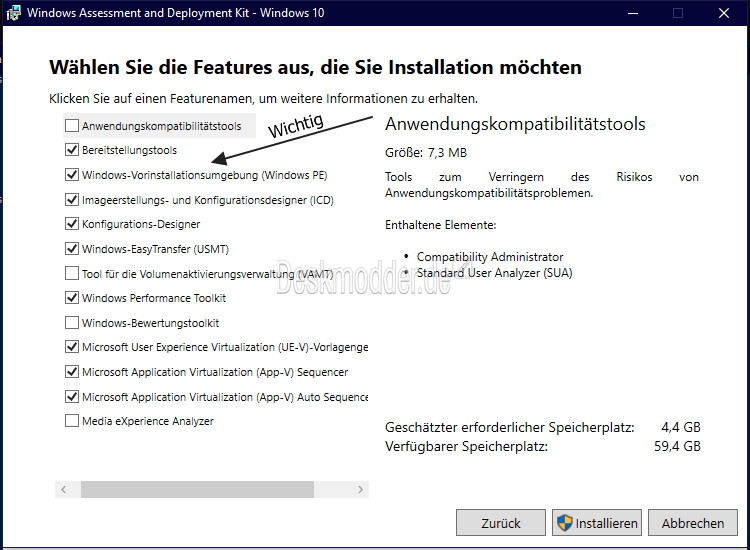Select Windows-Bewertungstoolkit feature name

coord(151,323)
